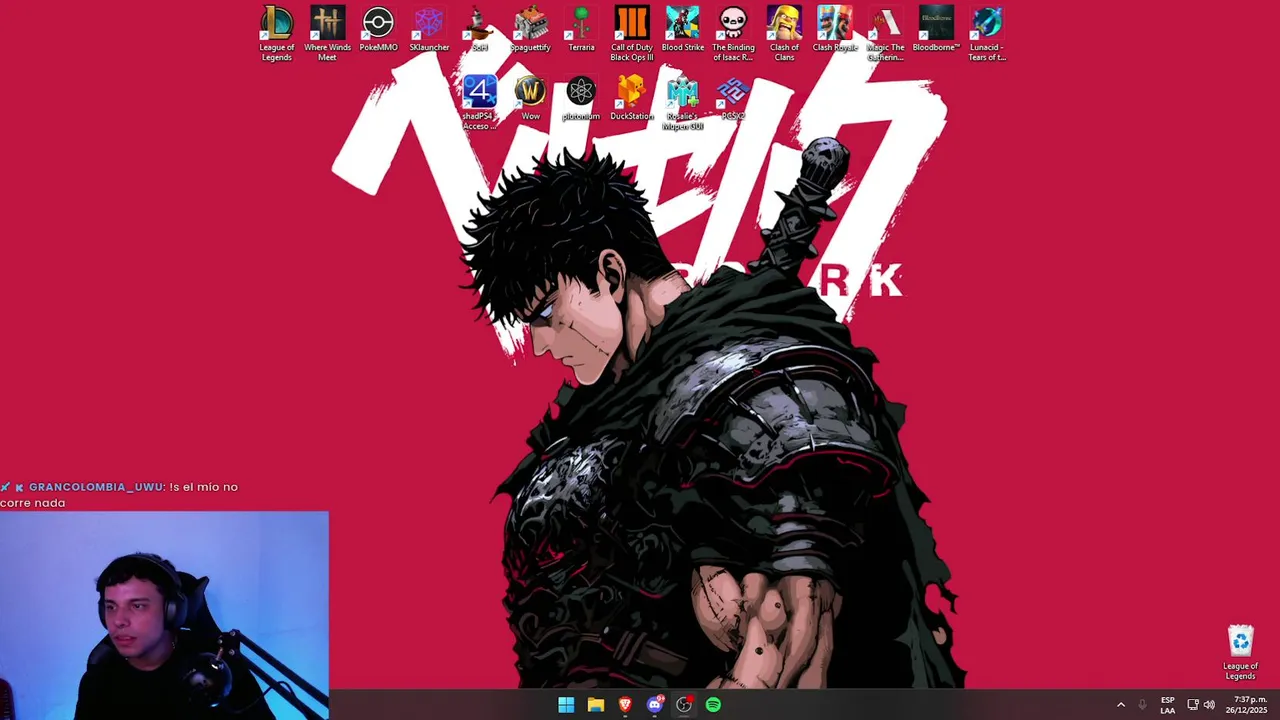Launch Where Winds Meet shortcut
Screen dimensions: 1280x720
pos(327,33)
